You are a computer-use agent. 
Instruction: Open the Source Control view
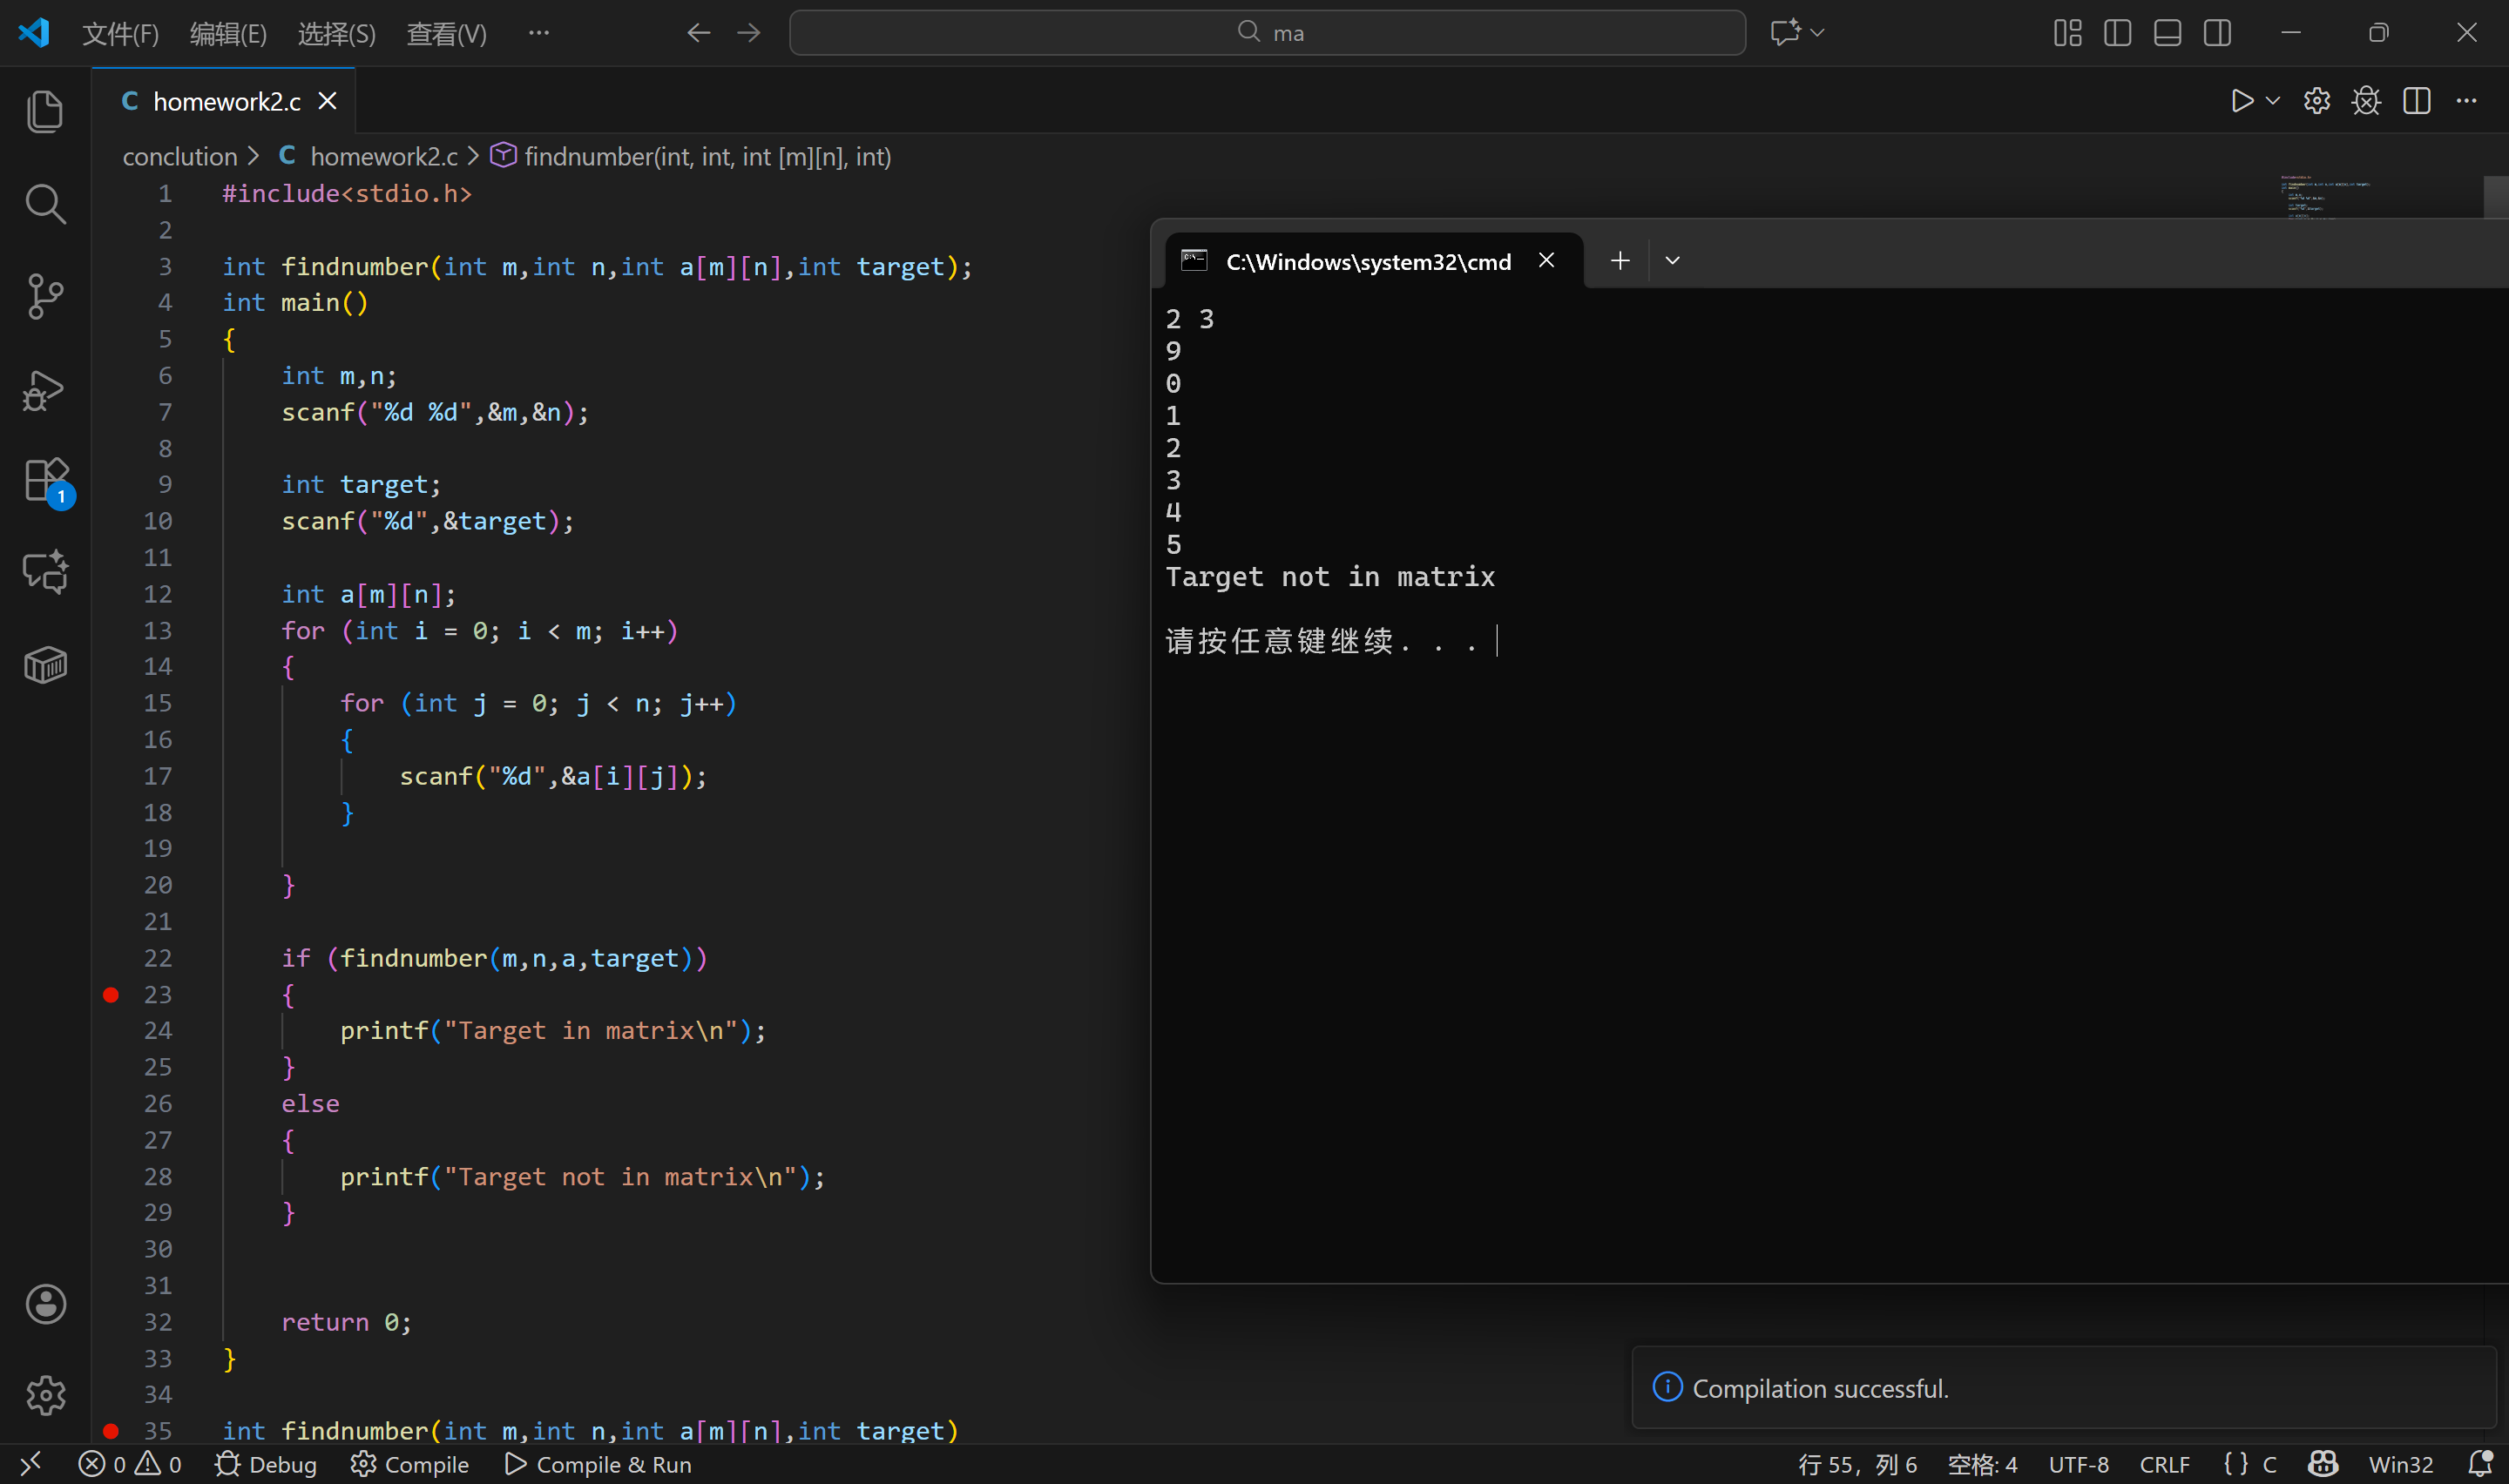click(x=45, y=296)
